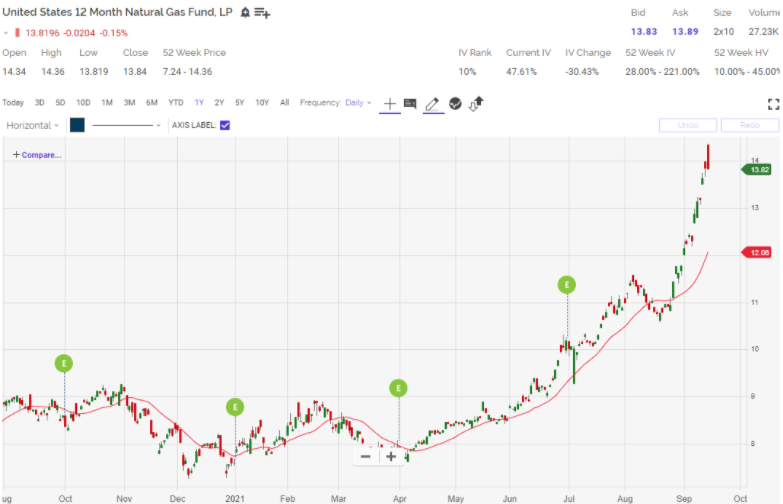Select the 6M time range
Image resolution: width=783 pixels, height=504 pixels.
click(x=152, y=103)
